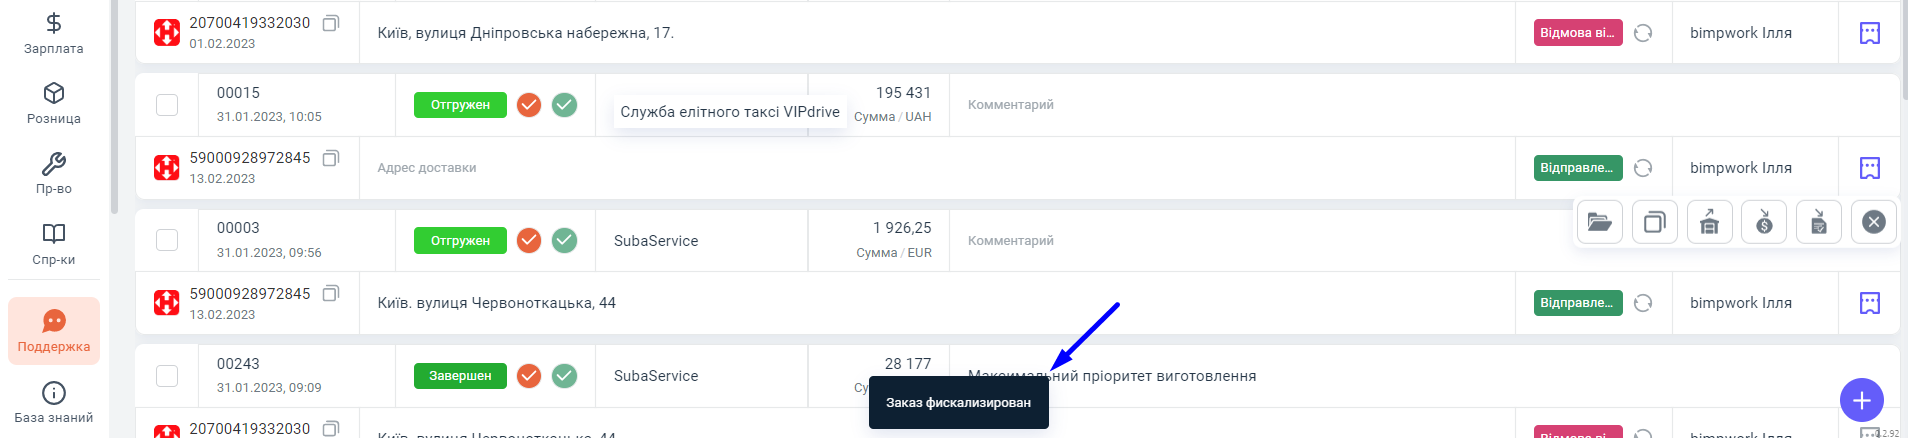Open the Завершен status dropdown for order 00243

coord(460,376)
